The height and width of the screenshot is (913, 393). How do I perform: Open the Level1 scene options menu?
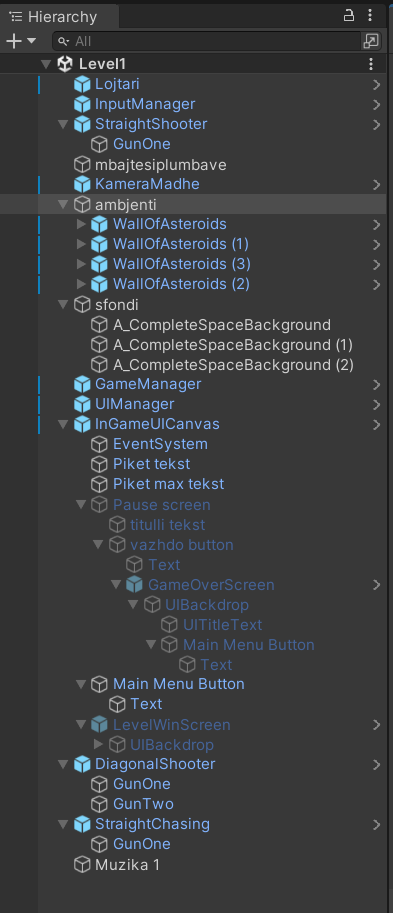(x=371, y=64)
